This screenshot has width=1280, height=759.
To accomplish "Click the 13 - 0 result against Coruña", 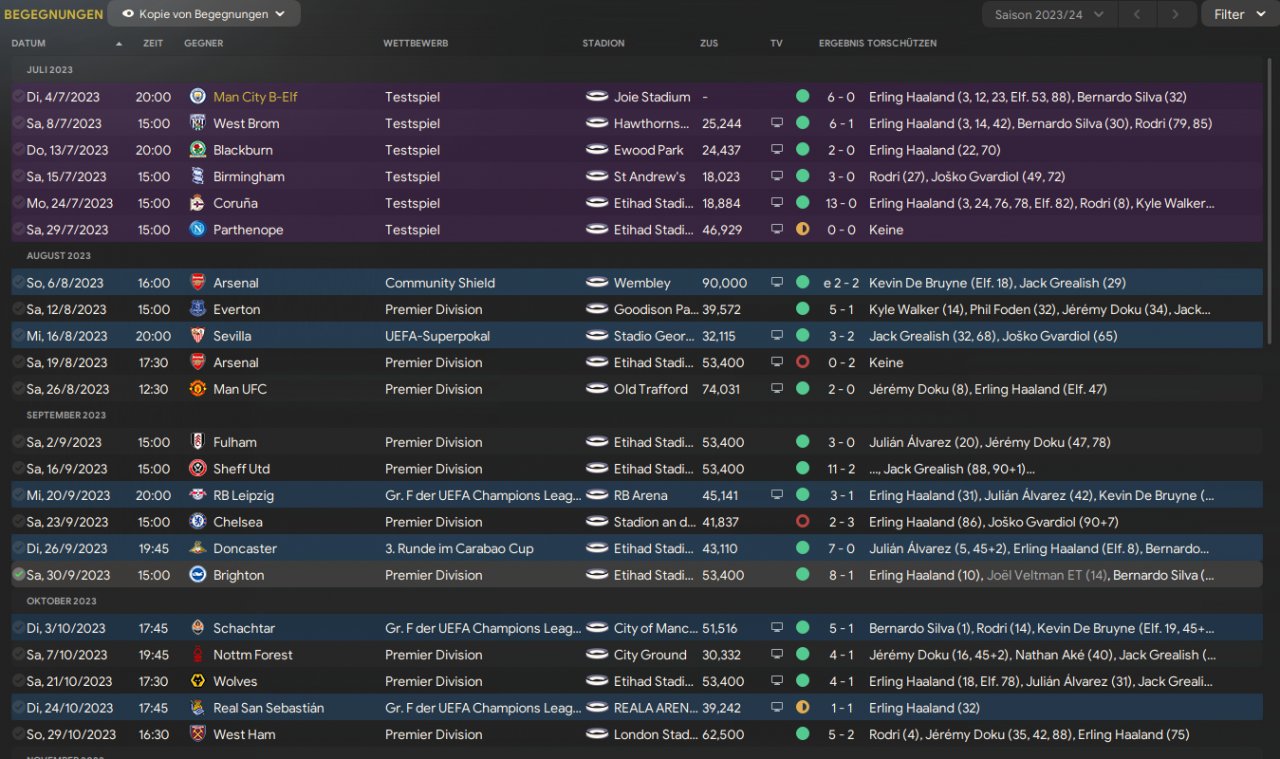I will pos(840,203).
